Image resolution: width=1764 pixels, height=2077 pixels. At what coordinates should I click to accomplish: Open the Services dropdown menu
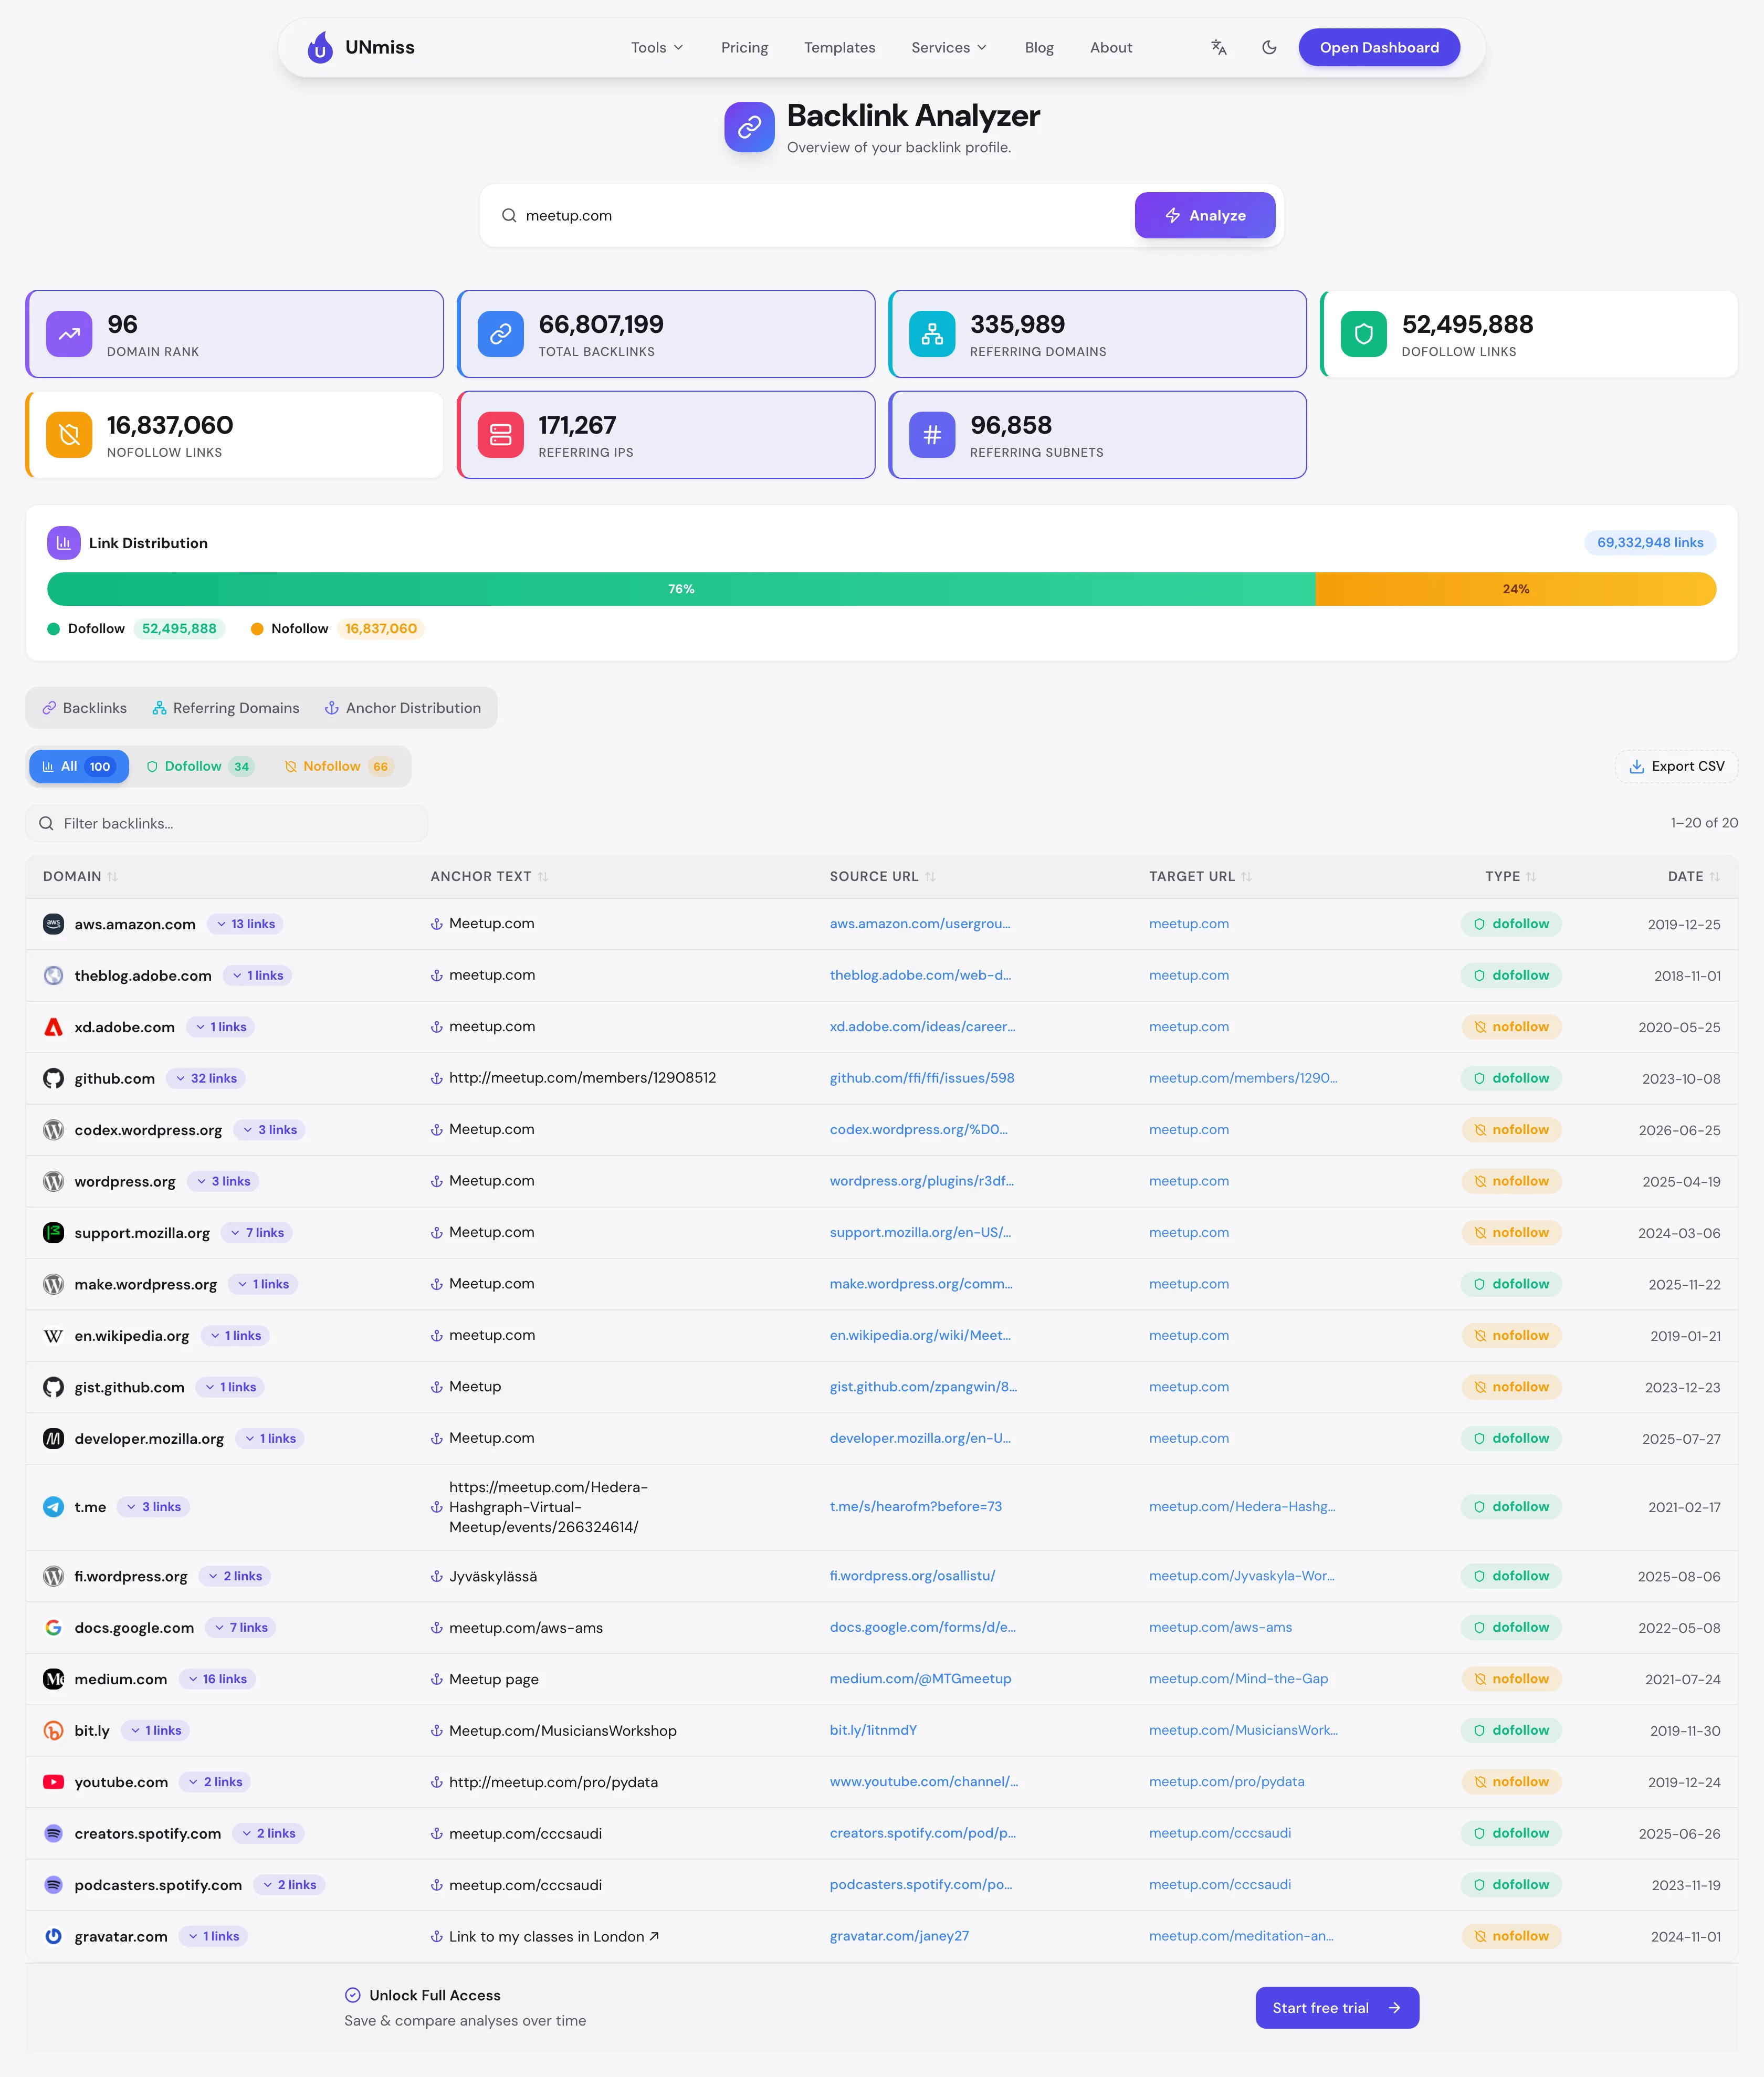coord(949,47)
